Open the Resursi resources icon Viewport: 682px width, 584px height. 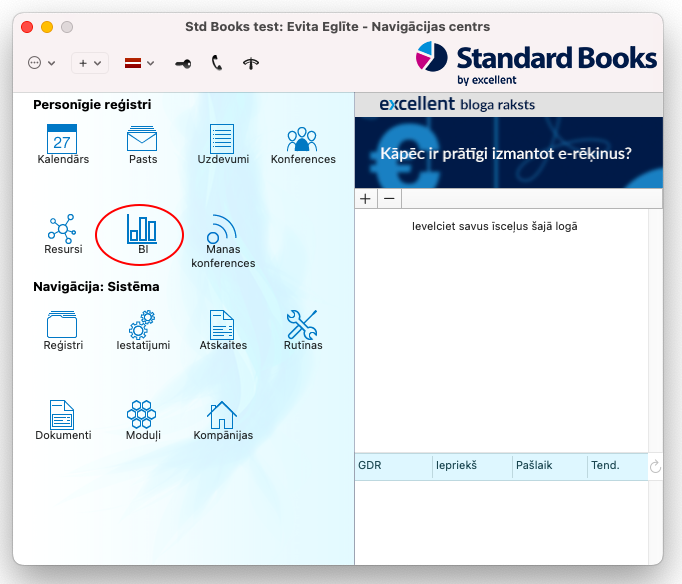click(x=63, y=228)
